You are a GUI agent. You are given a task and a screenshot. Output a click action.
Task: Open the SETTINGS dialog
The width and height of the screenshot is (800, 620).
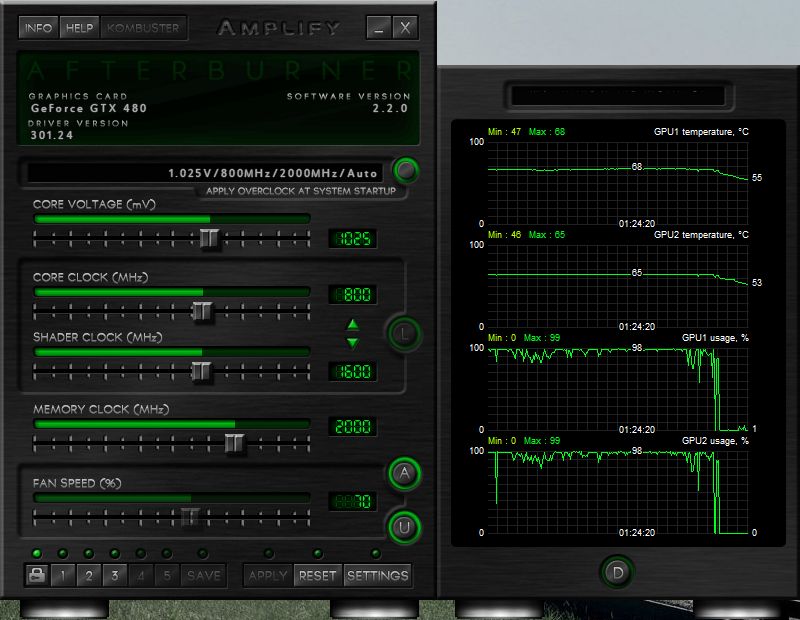[x=378, y=575]
